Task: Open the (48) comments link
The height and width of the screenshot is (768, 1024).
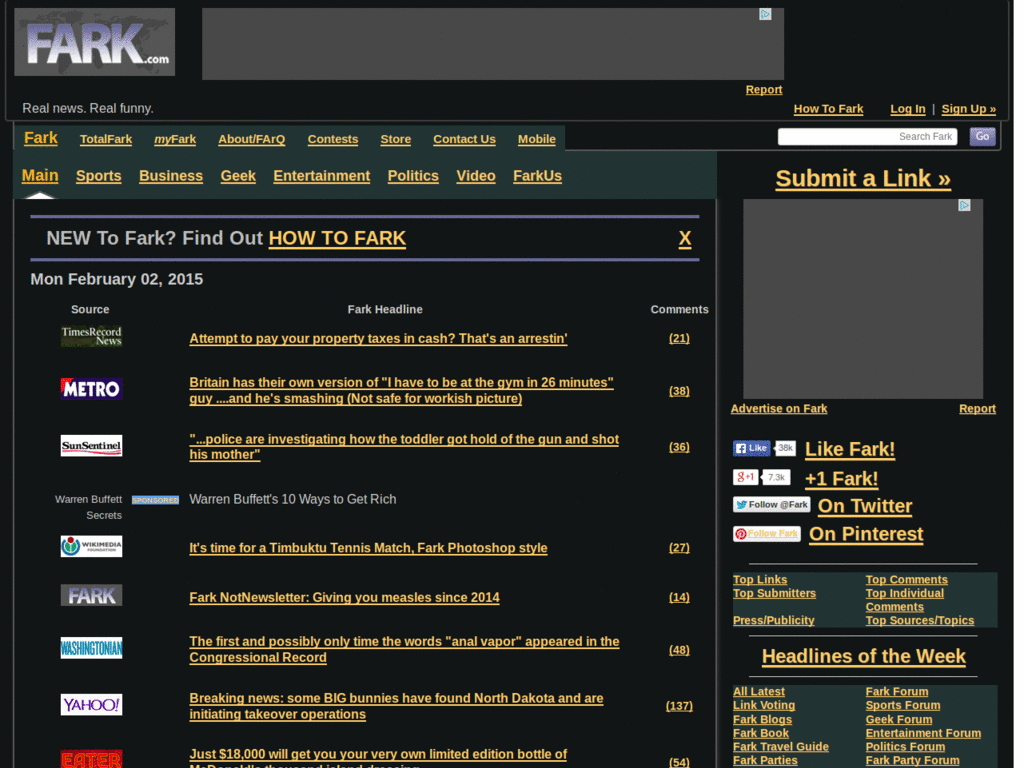Action: [x=679, y=650]
